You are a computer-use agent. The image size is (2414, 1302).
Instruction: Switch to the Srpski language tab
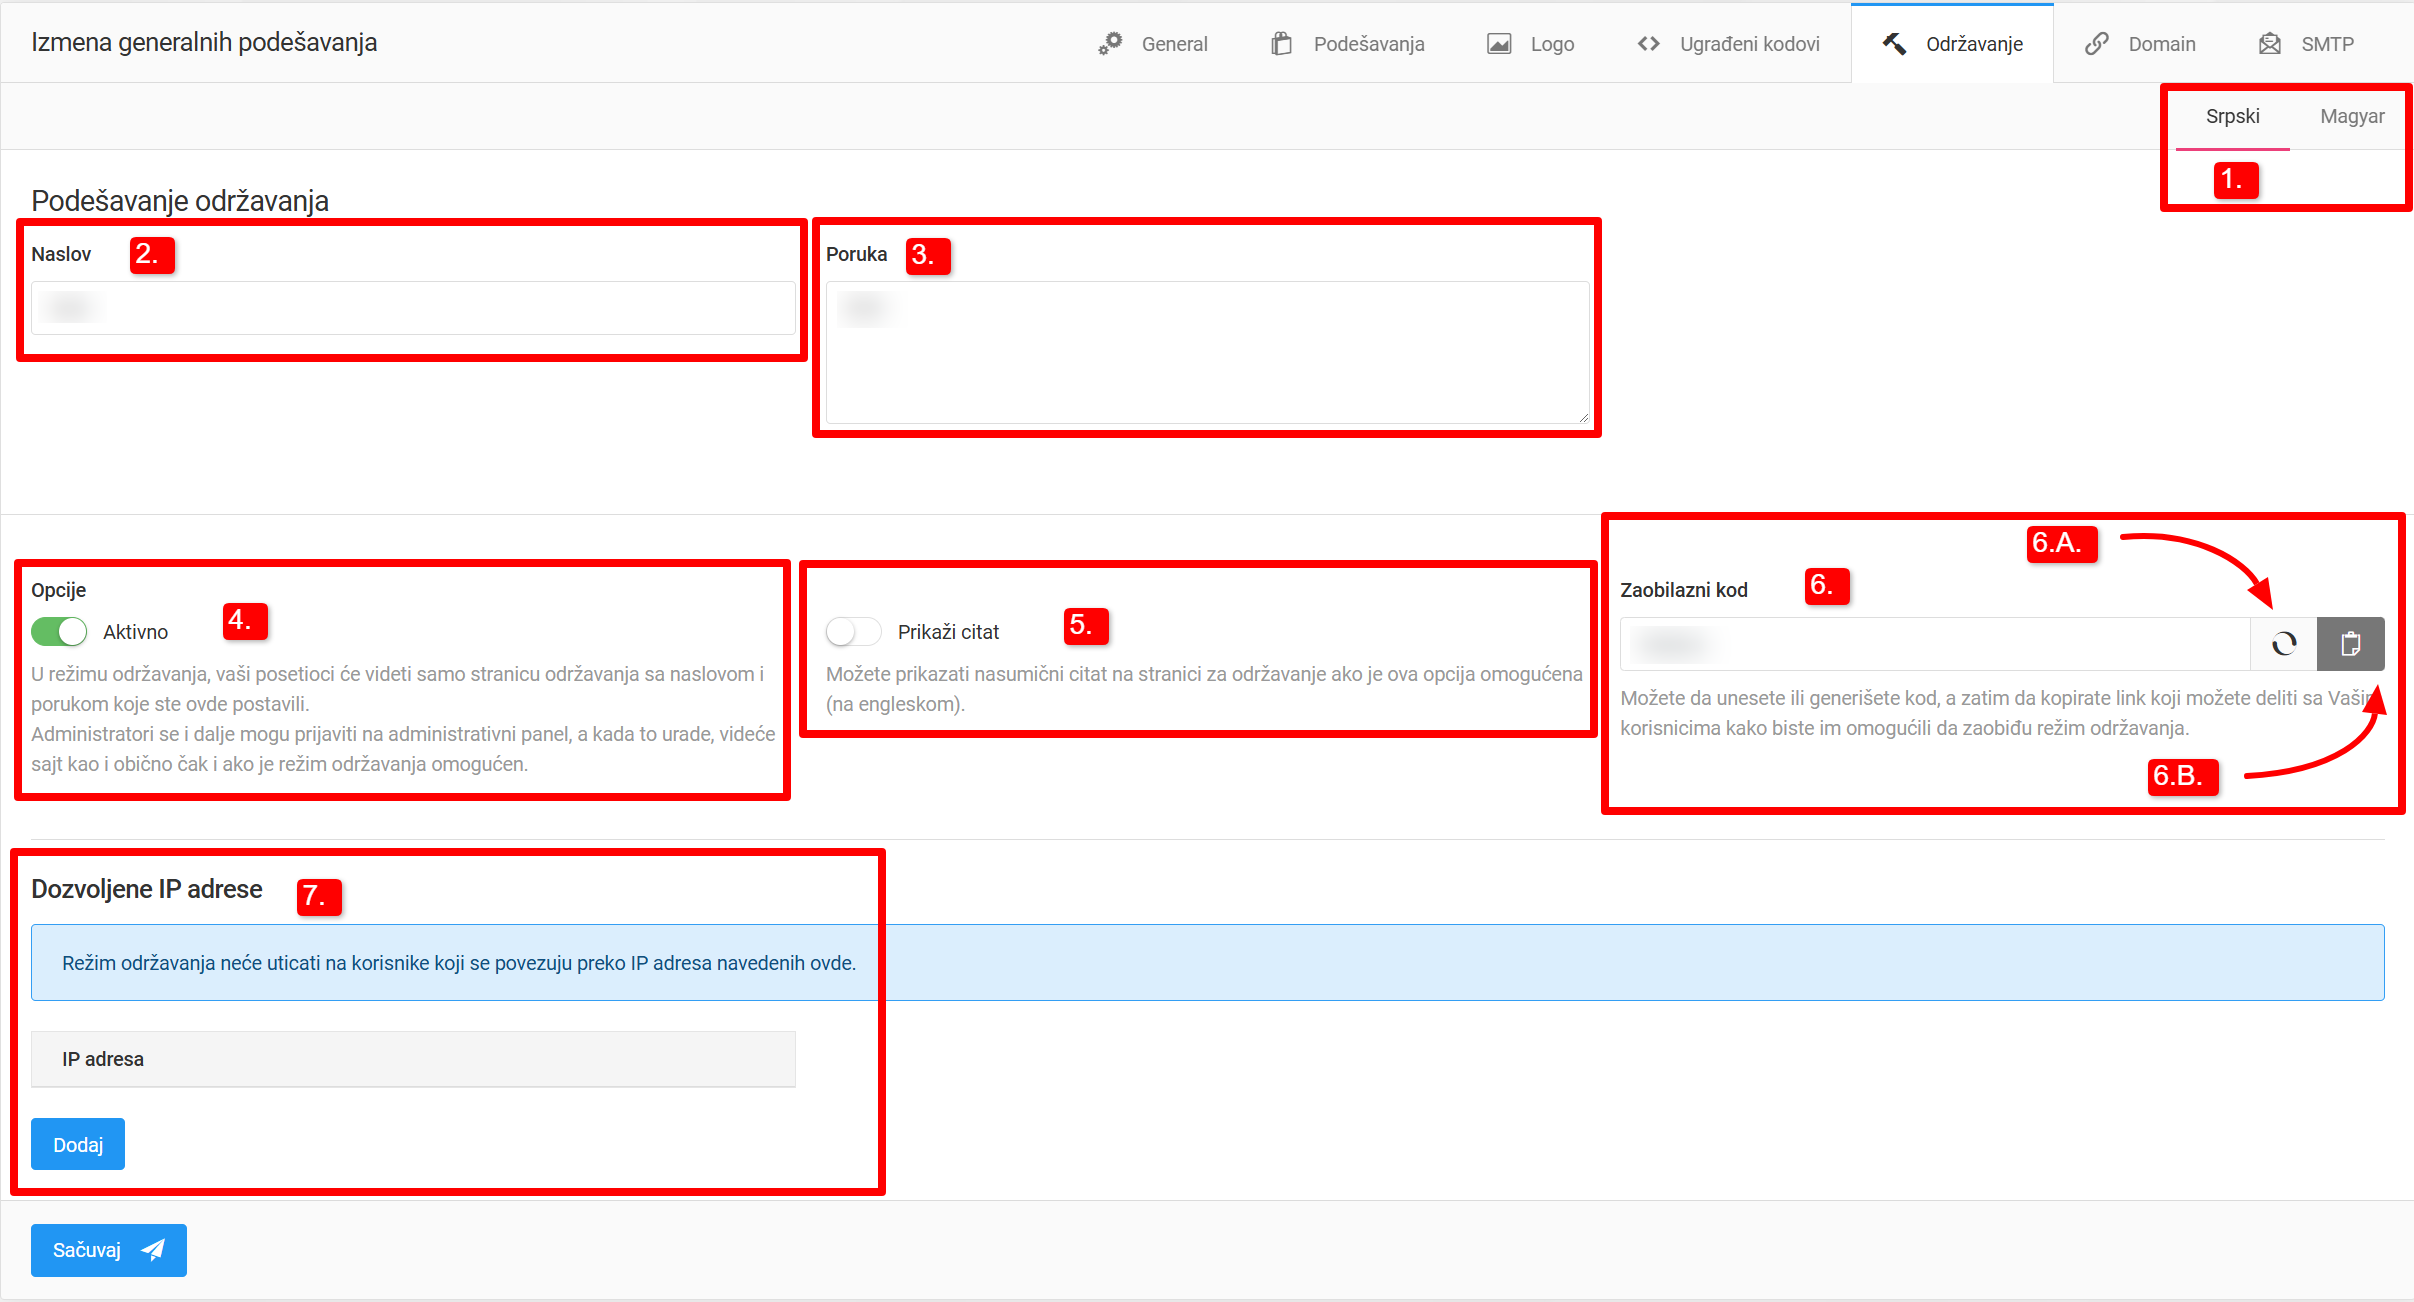(2232, 117)
